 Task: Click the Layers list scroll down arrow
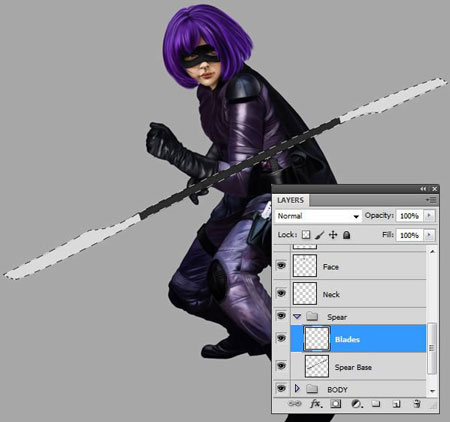432,391
